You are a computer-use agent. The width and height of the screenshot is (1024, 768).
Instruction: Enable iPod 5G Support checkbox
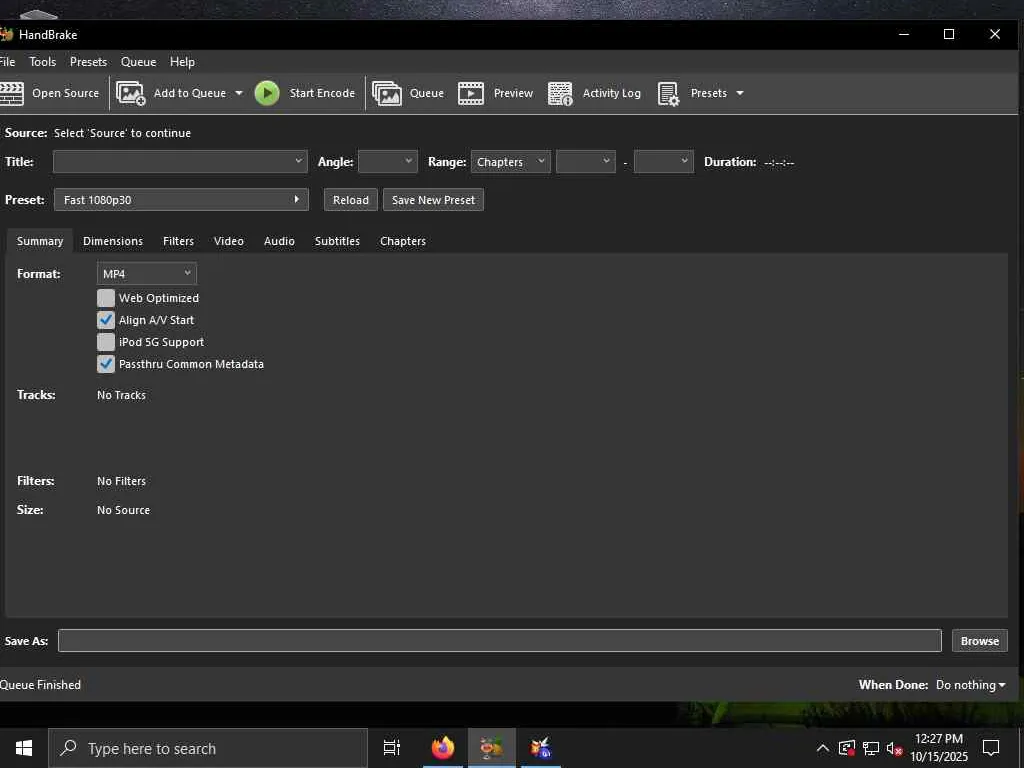tap(106, 342)
